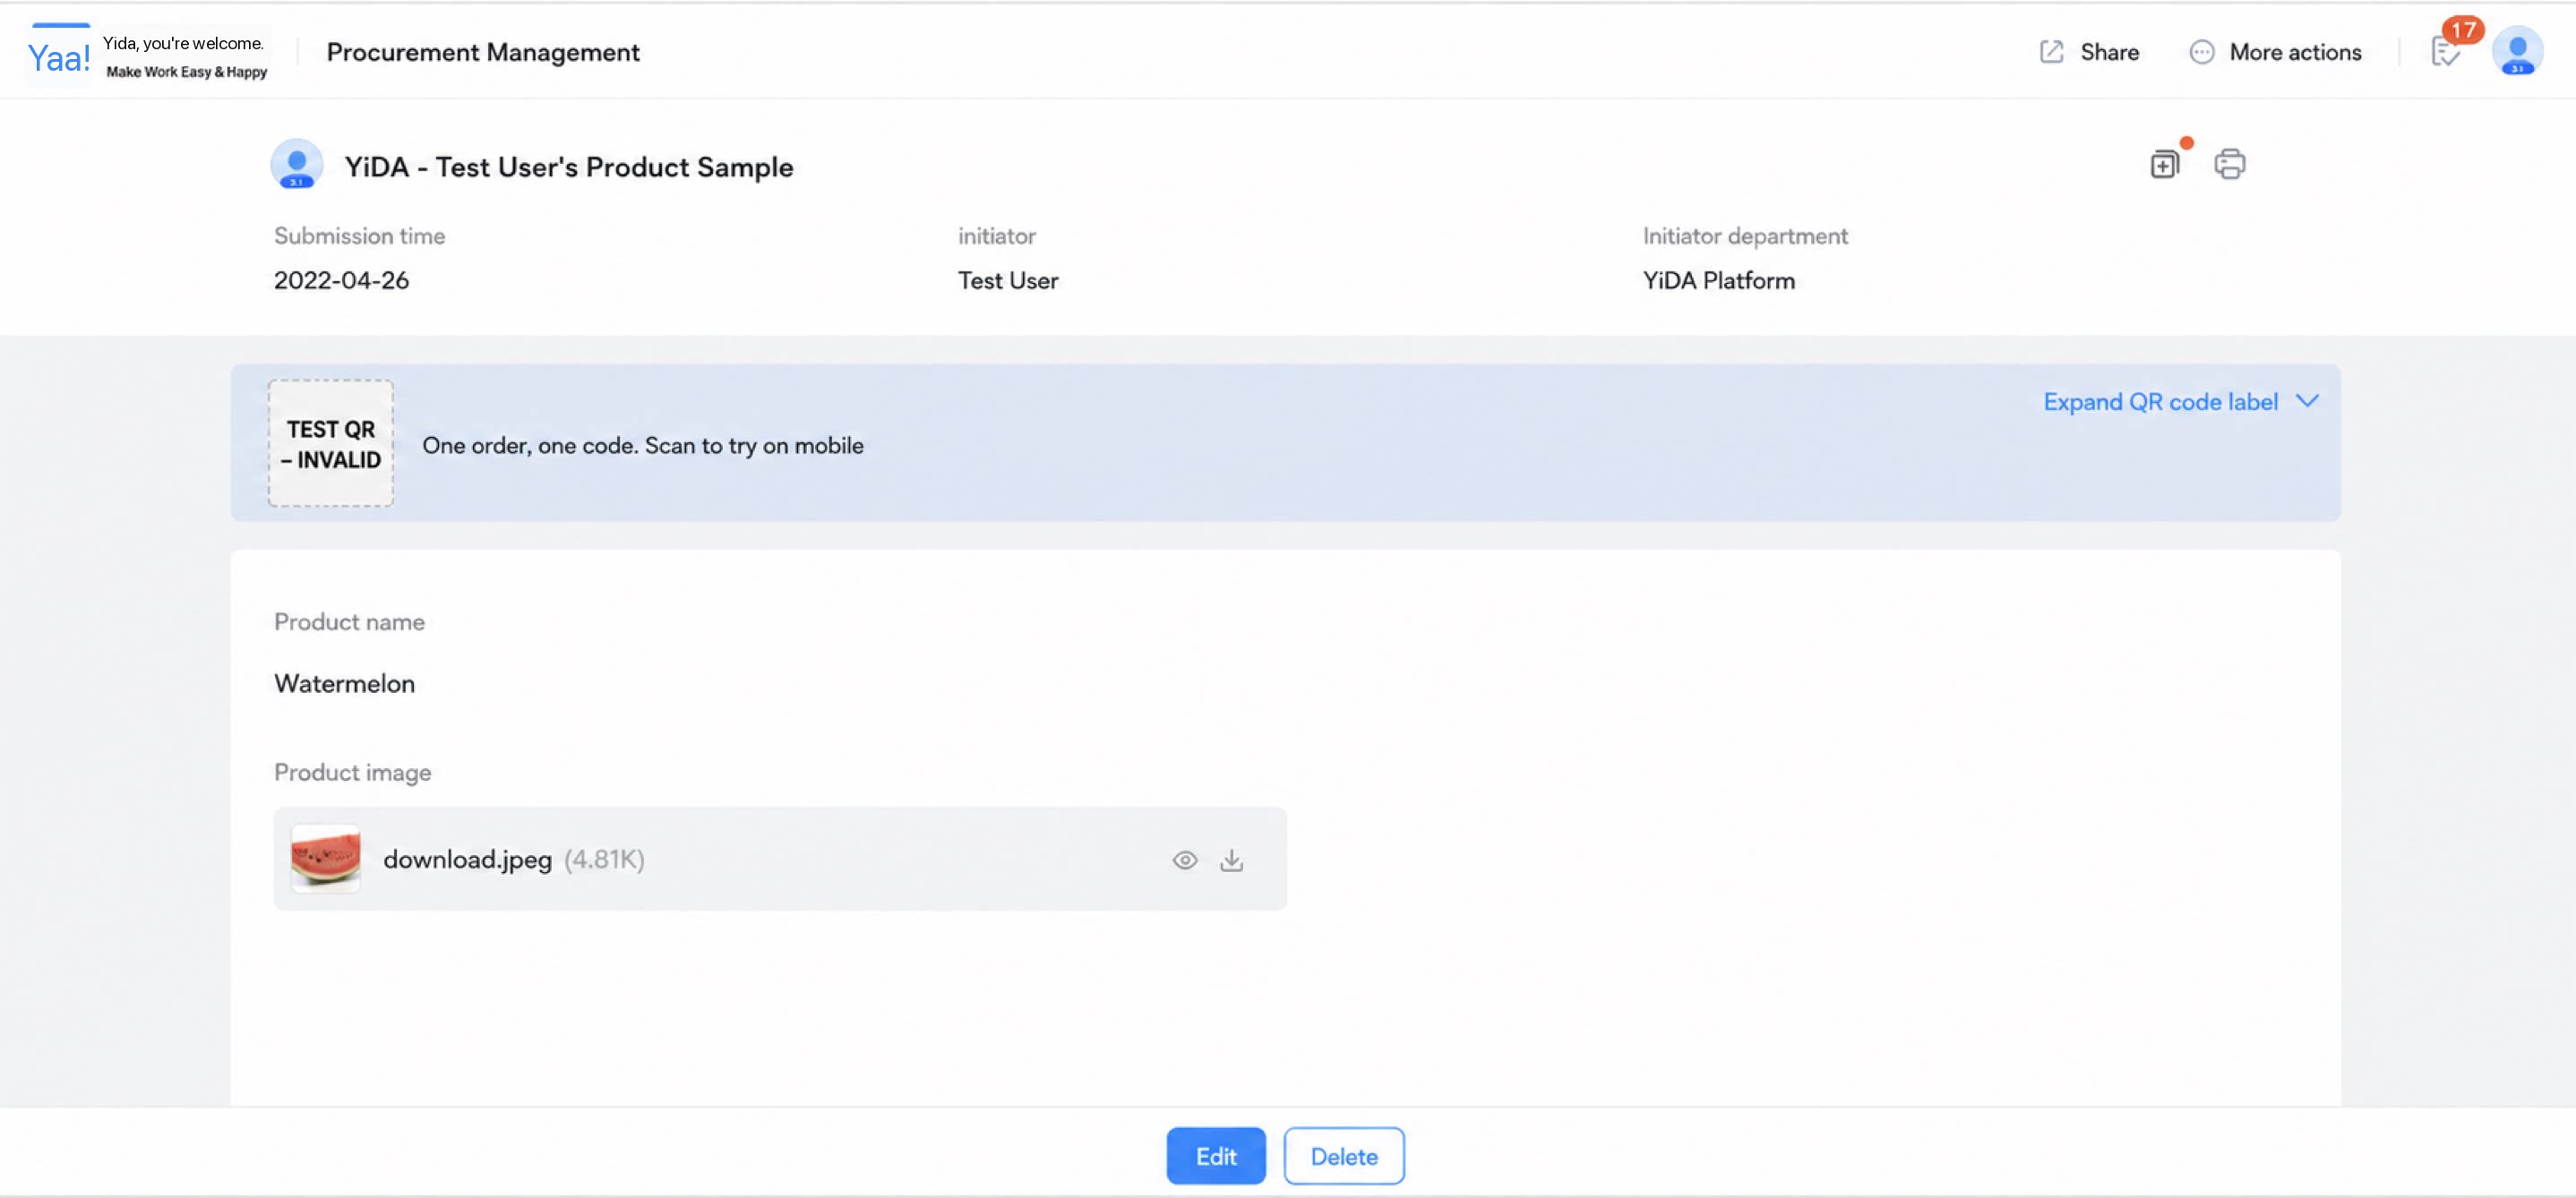This screenshot has height=1198, width=2576.
Task: Click the initiator avatar beside the title
Action: [297, 164]
